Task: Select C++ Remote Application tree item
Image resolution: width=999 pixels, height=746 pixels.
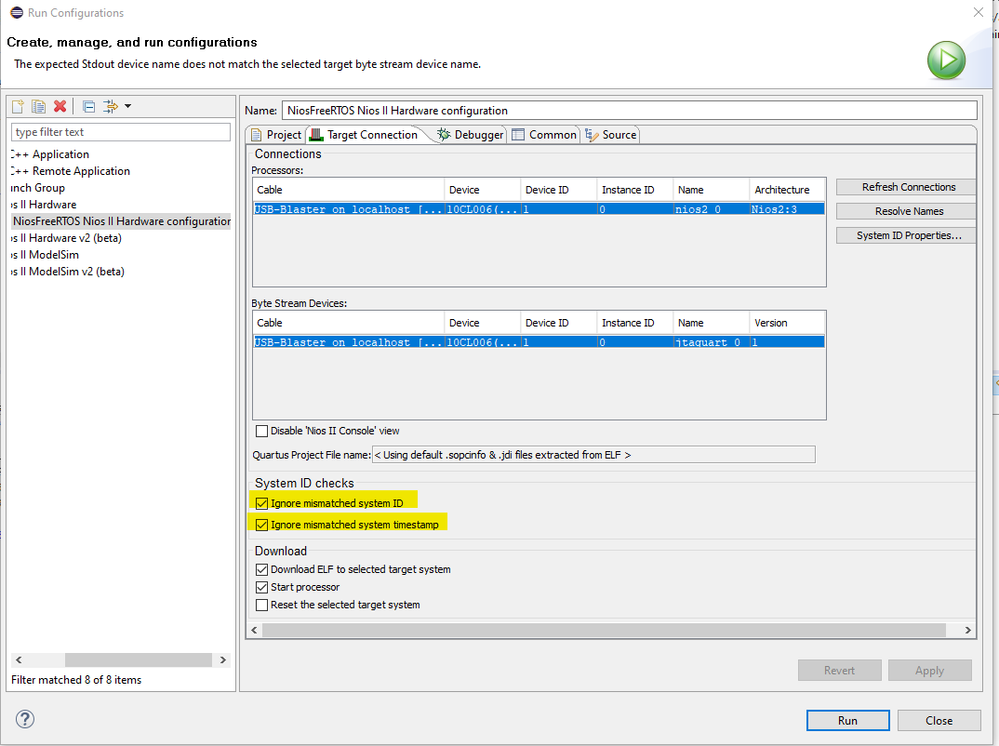Action: click(x=71, y=171)
